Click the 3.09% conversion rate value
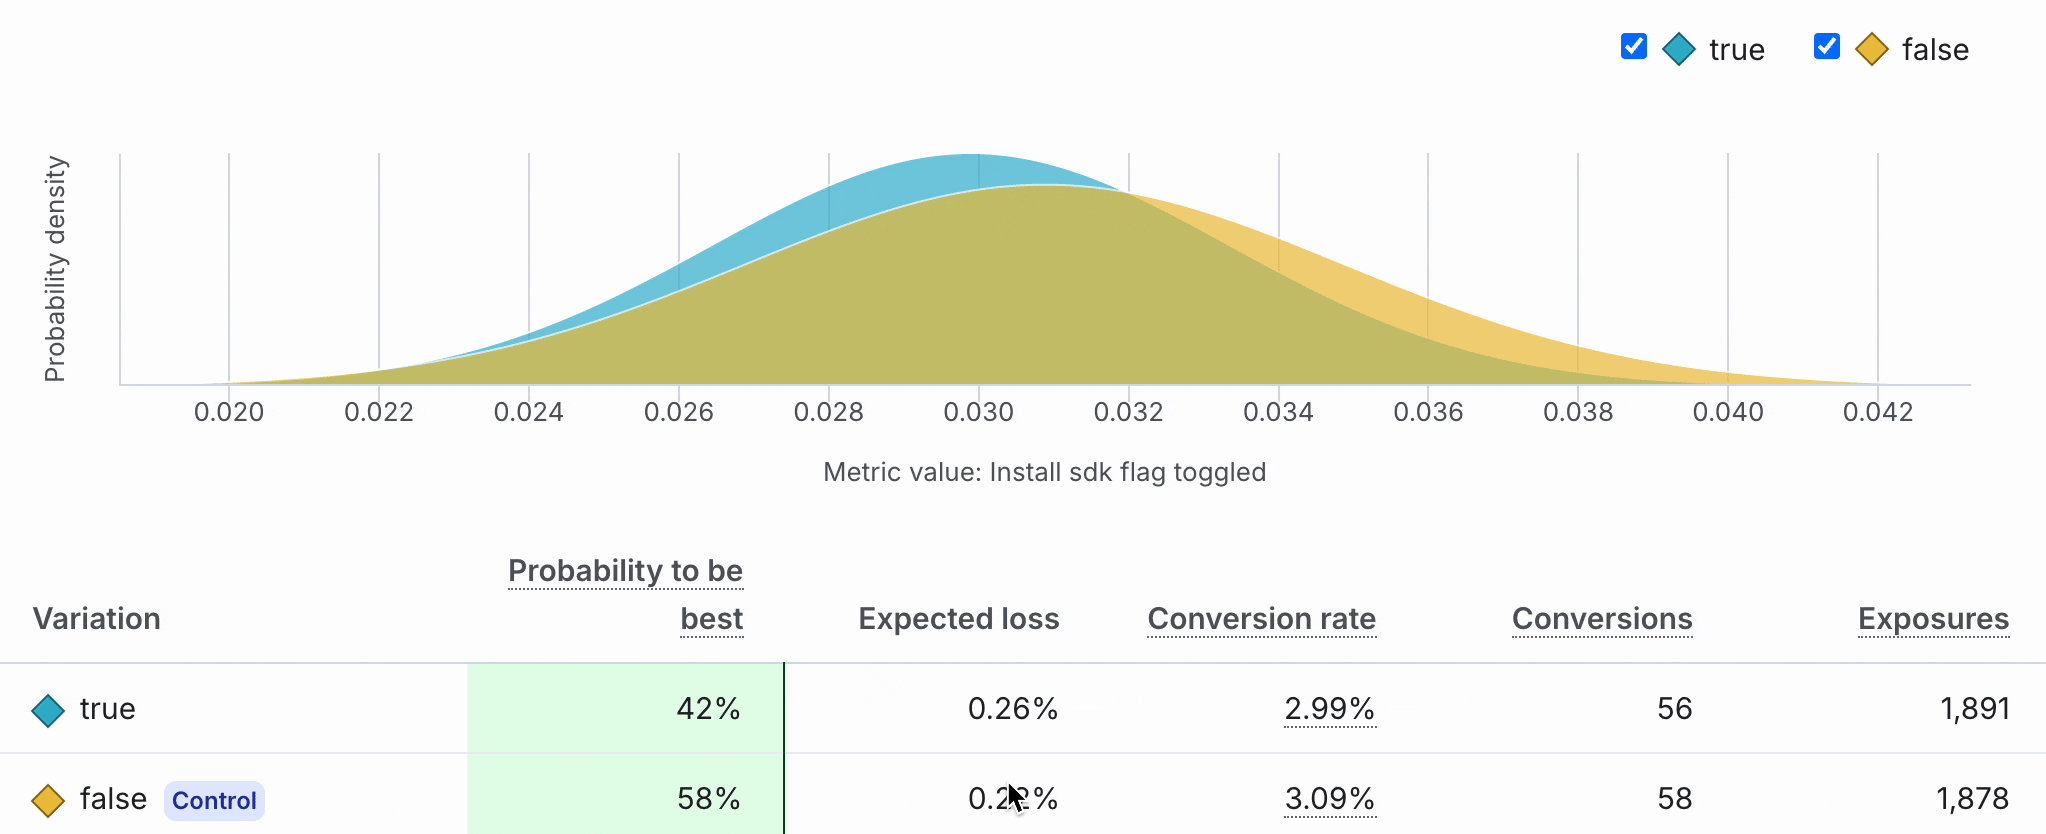This screenshot has width=2046, height=834. tap(1329, 799)
